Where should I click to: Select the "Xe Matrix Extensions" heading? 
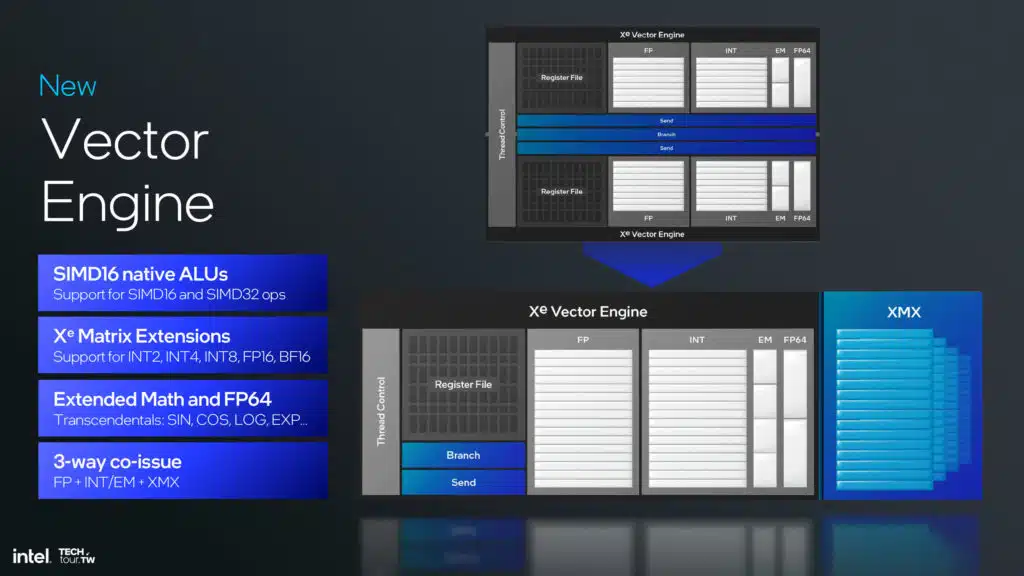(x=142, y=336)
